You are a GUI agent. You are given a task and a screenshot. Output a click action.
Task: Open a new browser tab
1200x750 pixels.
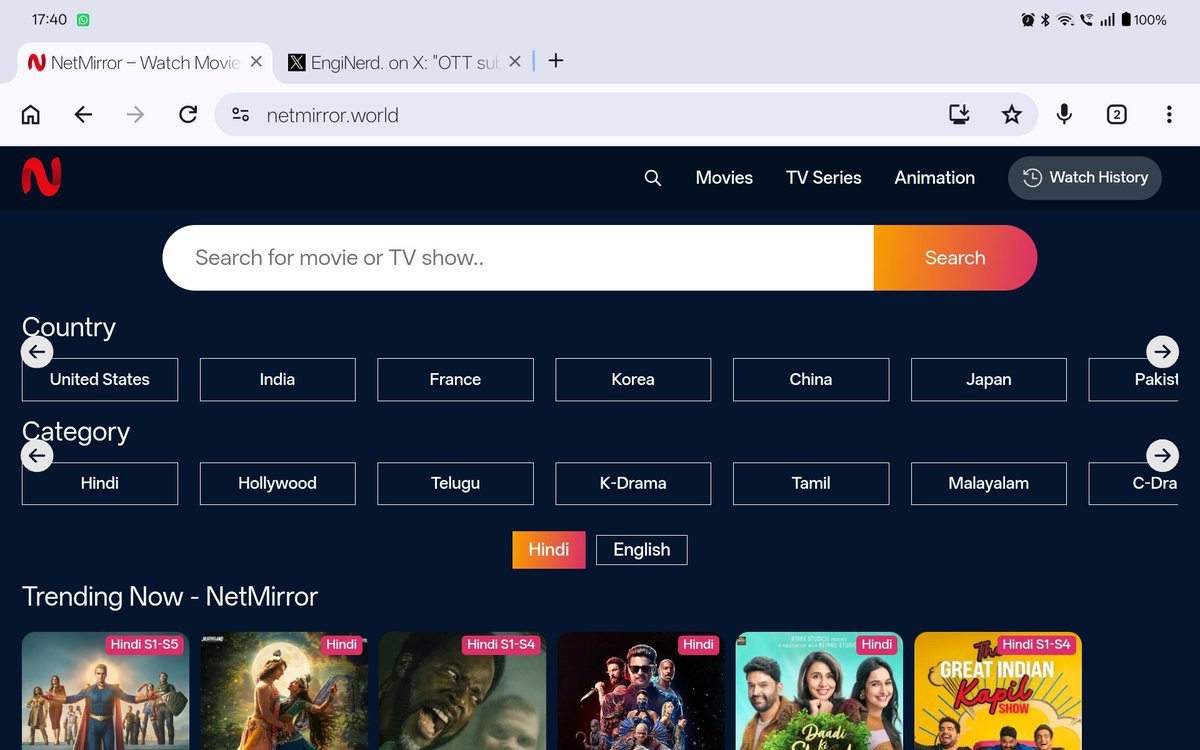click(556, 61)
